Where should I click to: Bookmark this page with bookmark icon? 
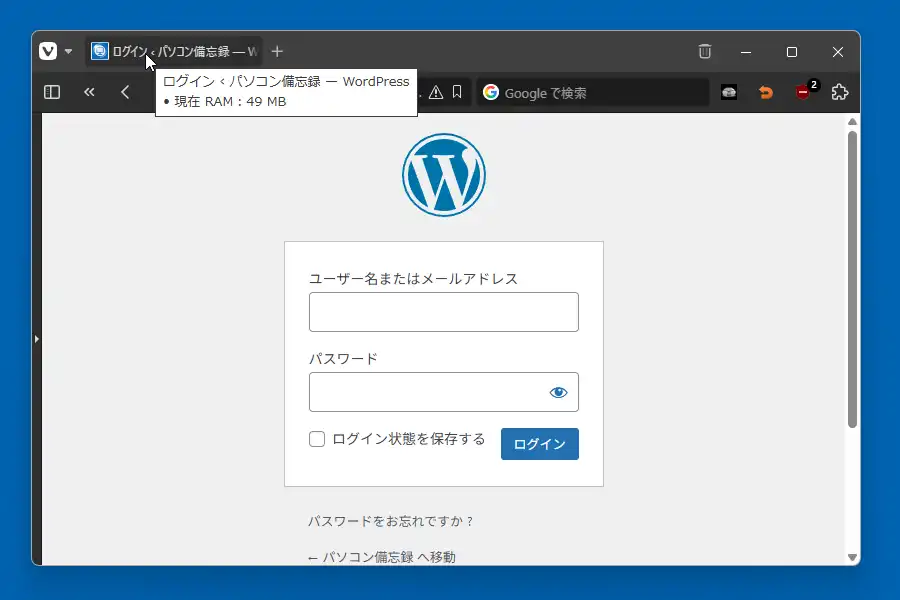[457, 92]
